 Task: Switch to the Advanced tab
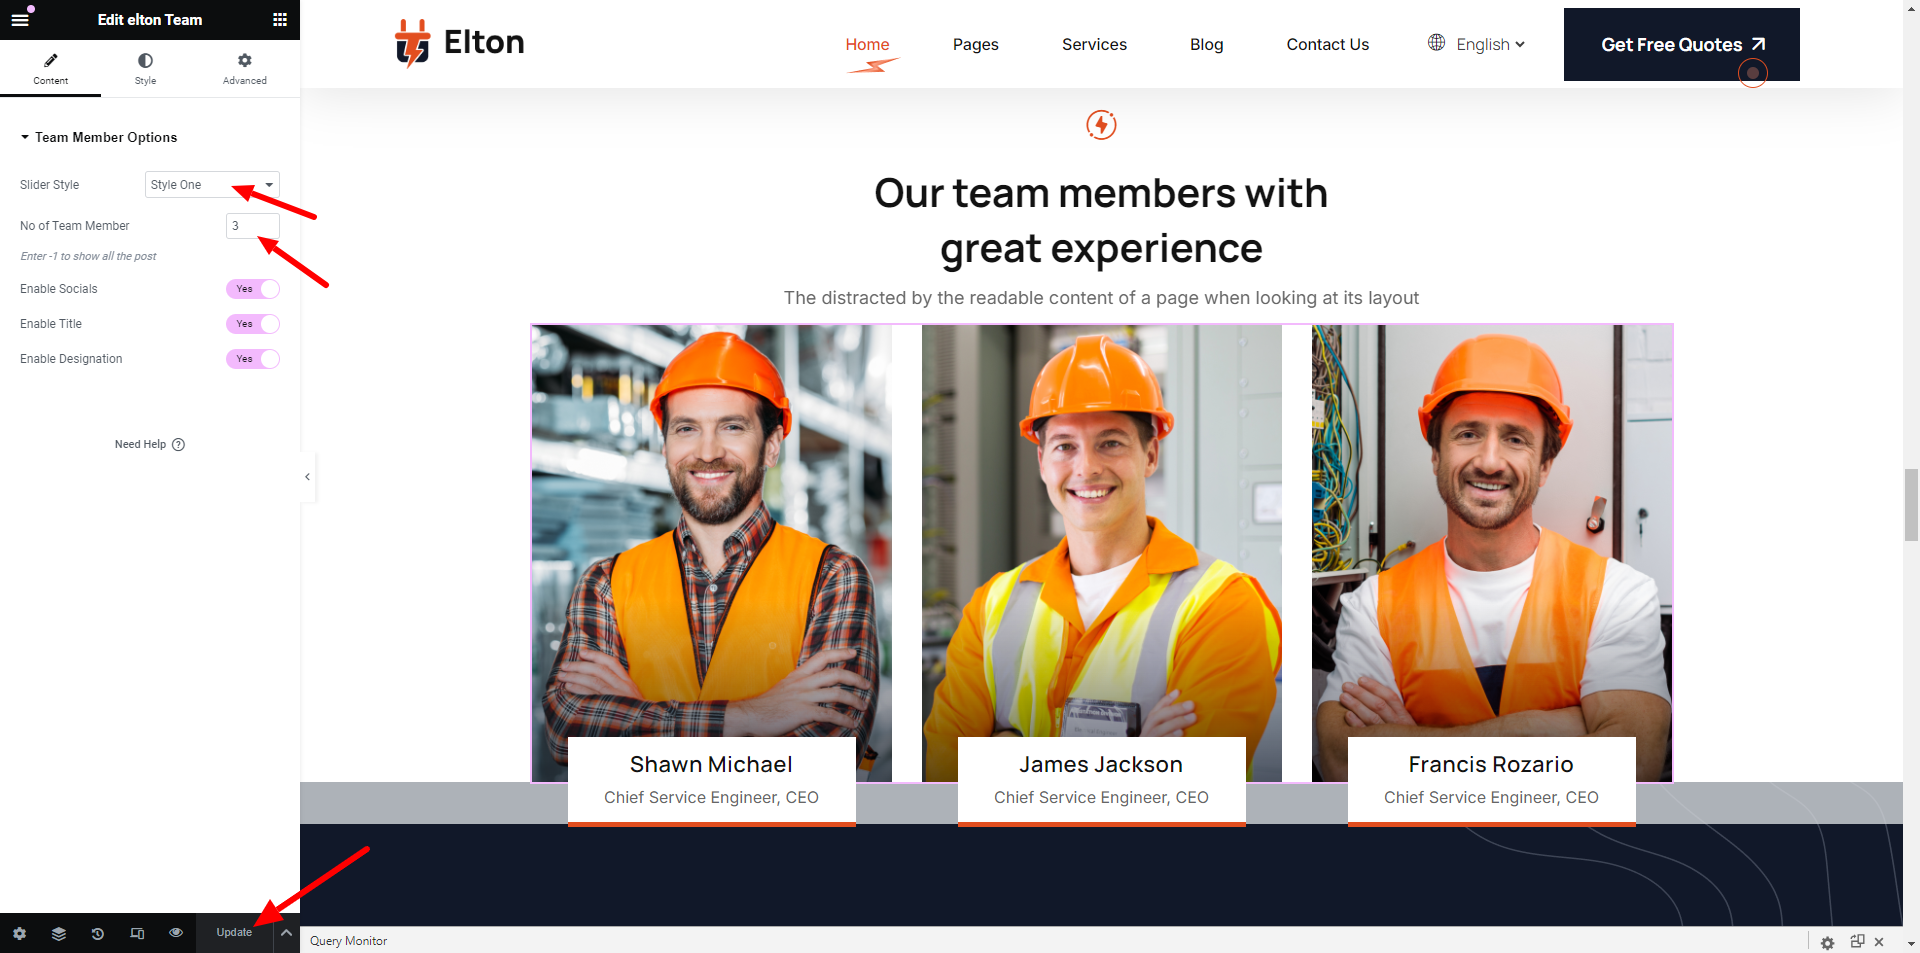[245, 68]
